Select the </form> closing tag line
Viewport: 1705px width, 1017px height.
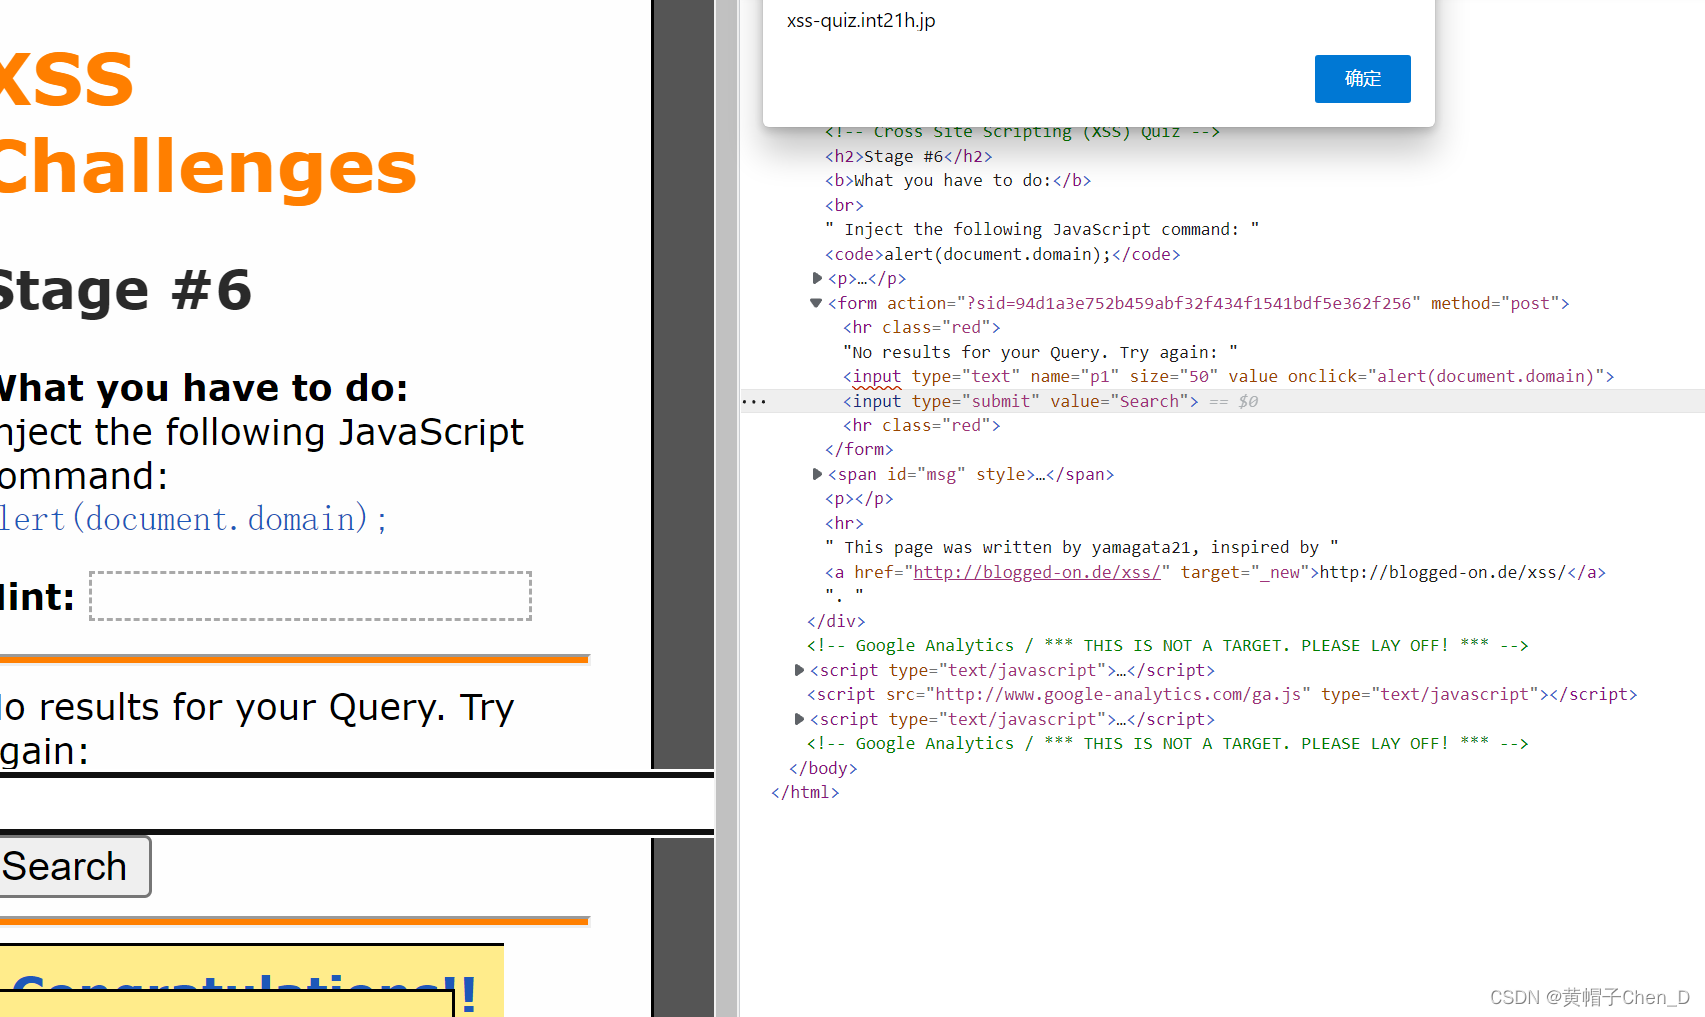click(859, 449)
